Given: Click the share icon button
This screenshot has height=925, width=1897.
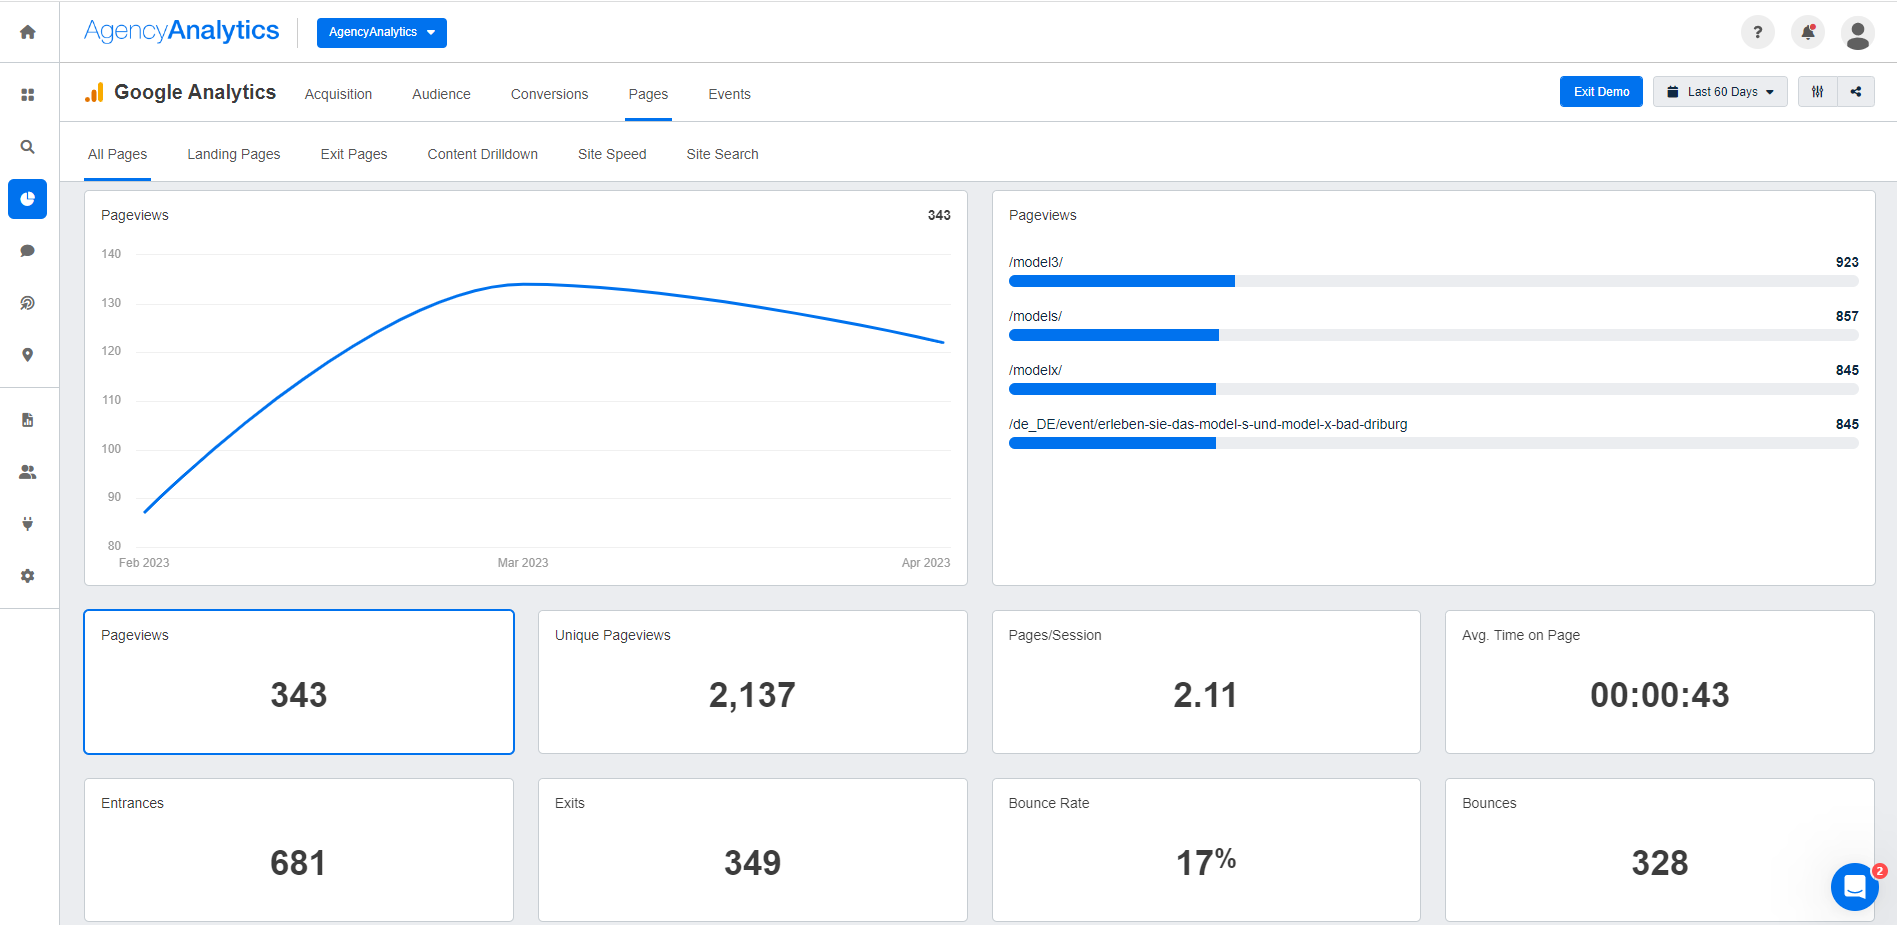Looking at the screenshot, I should click(x=1856, y=92).
